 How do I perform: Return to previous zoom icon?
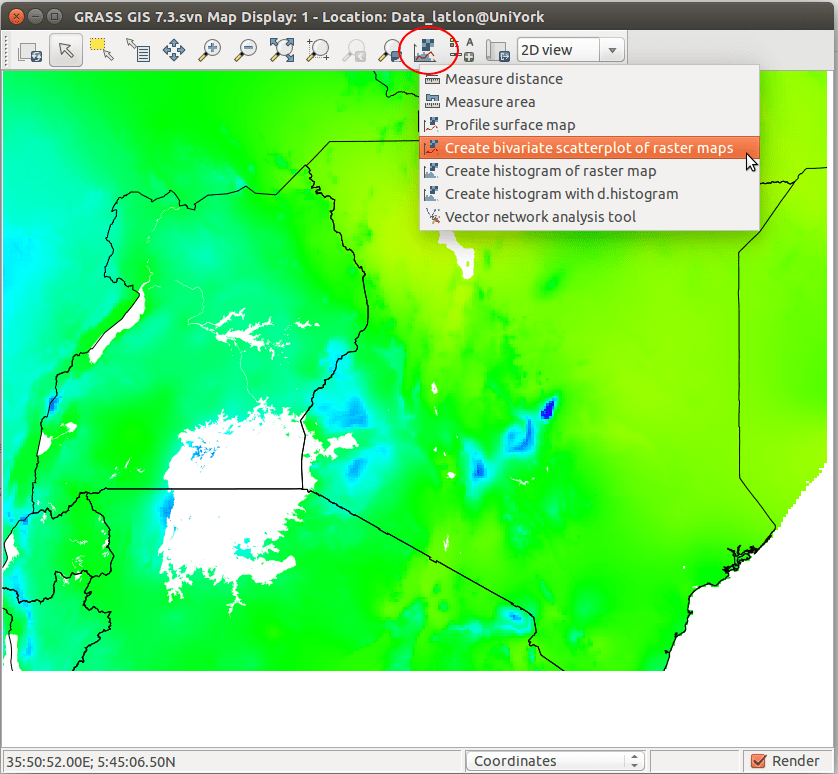point(354,50)
